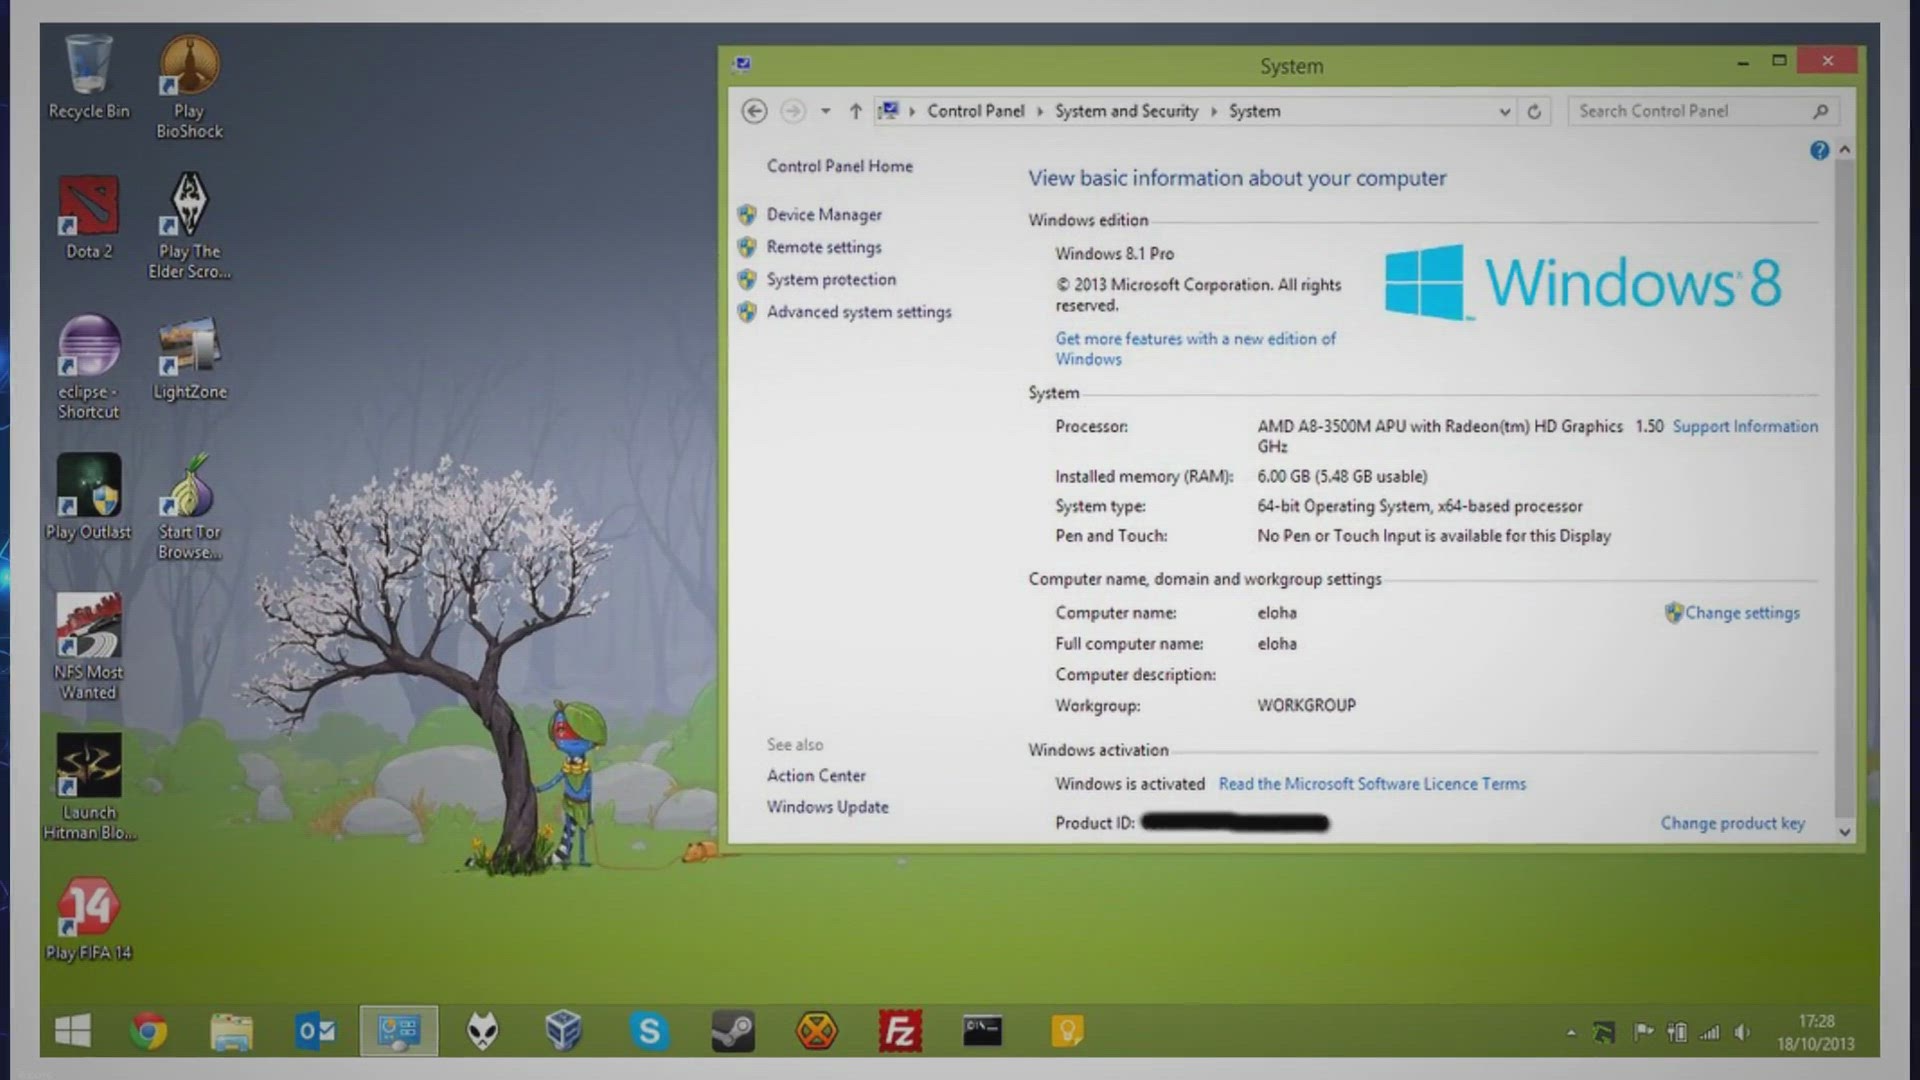Click the System window title bar icon
This screenshot has width=1920, height=1080.
(x=742, y=65)
